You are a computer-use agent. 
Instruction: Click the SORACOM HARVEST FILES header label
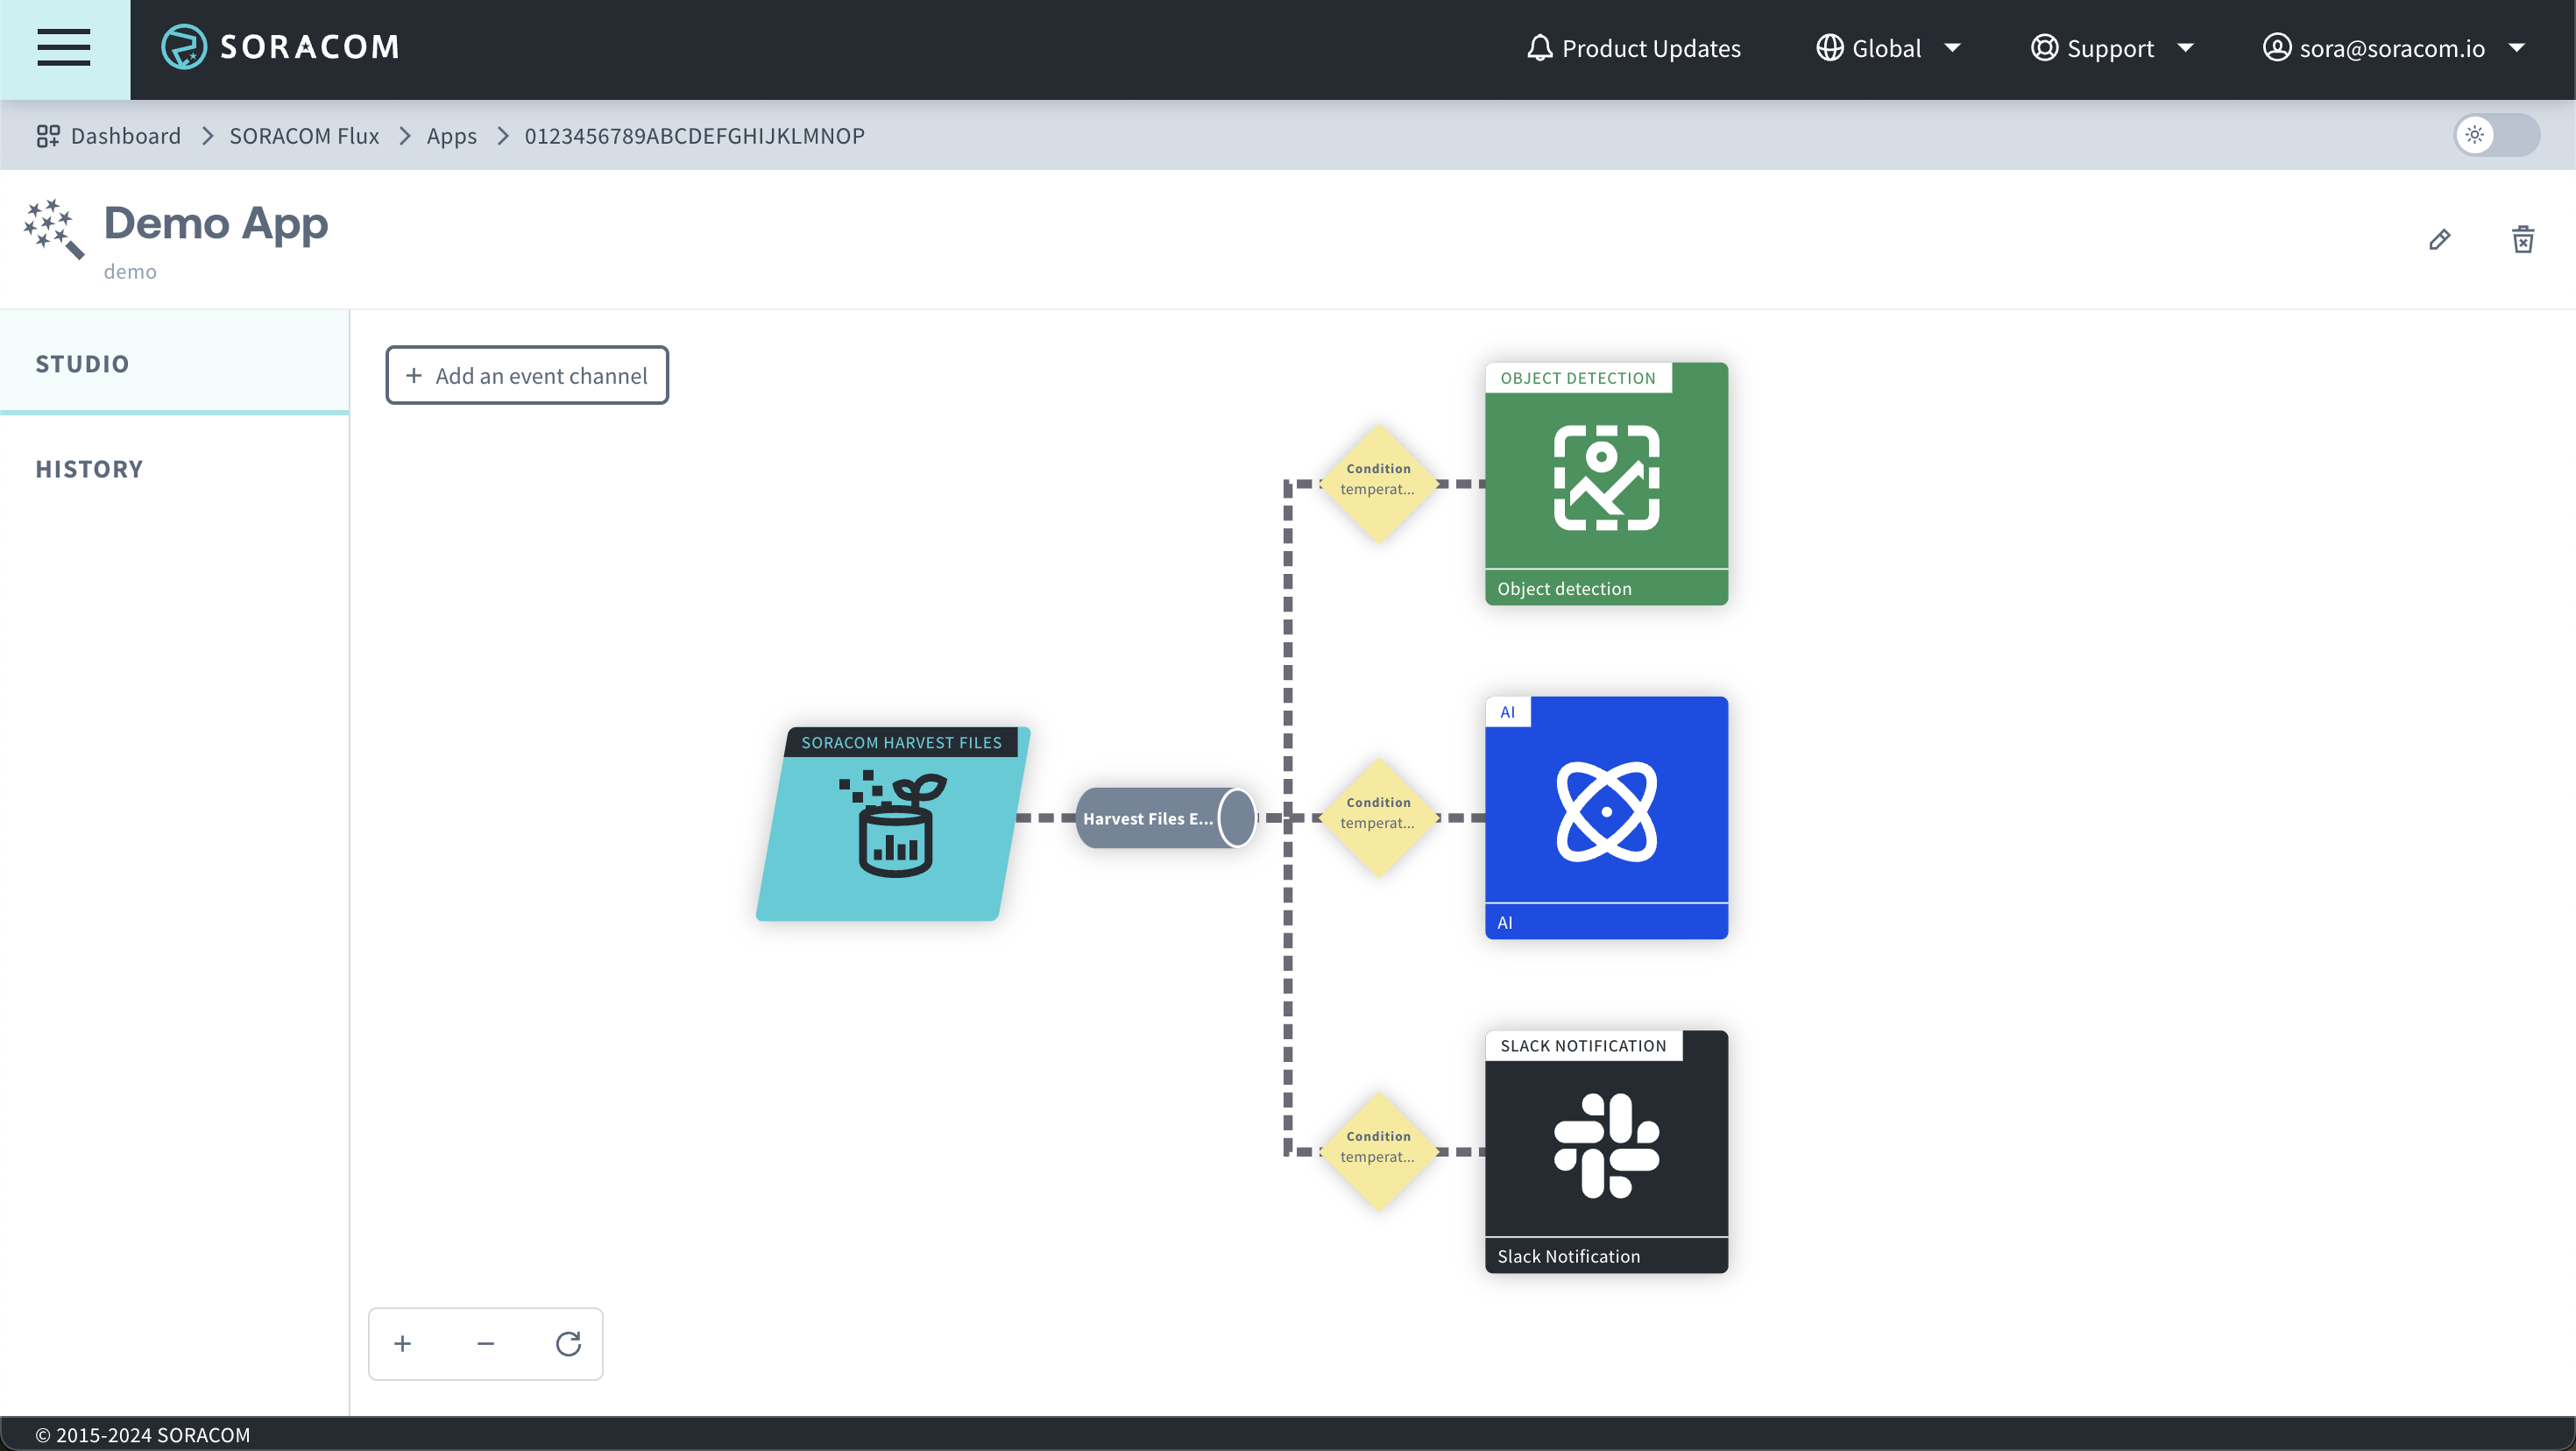point(901,742)
